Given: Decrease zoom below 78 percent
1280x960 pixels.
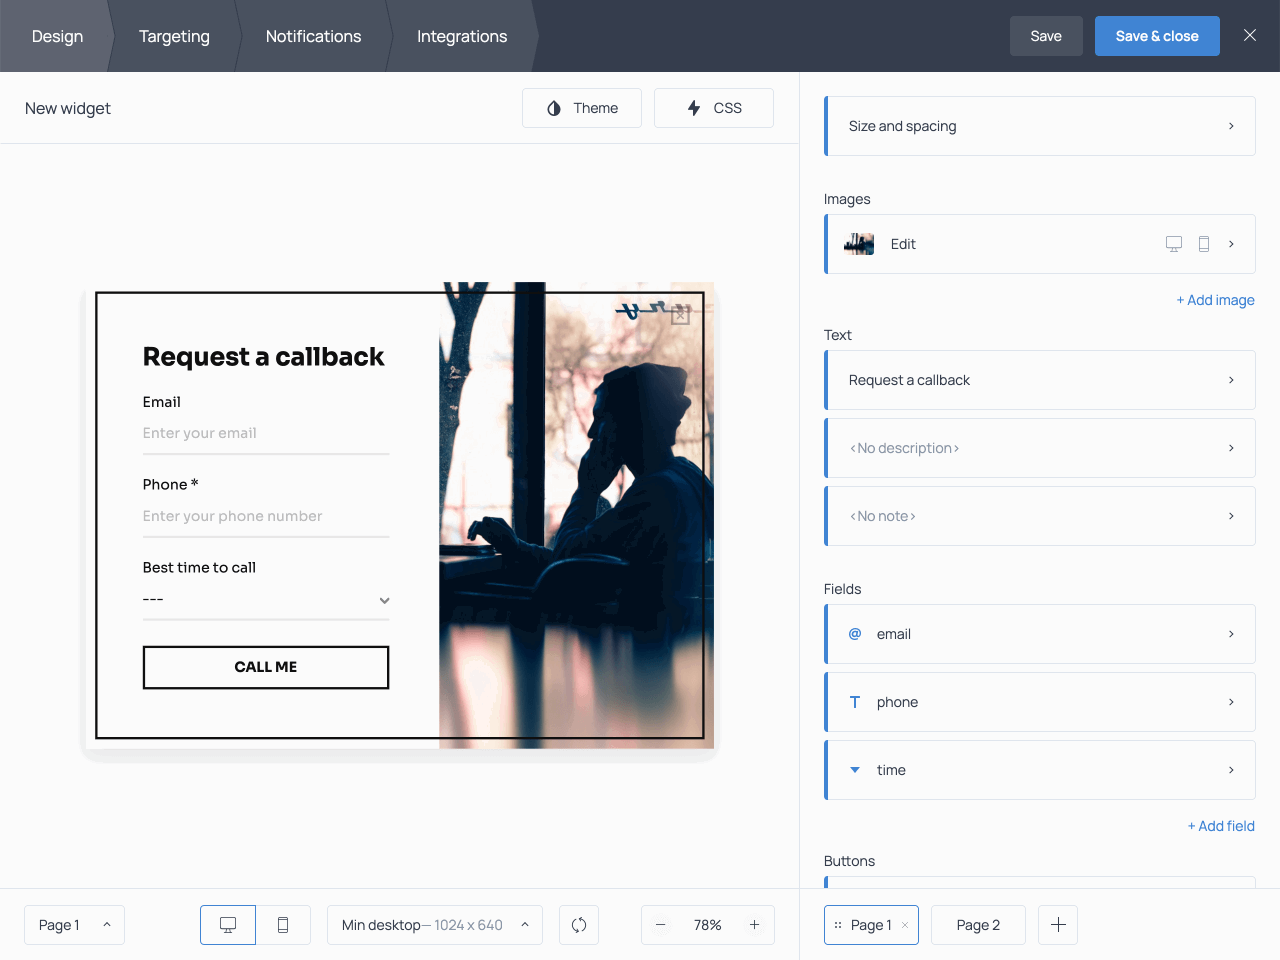Looking at the screenshot, I should coord(661,925).
